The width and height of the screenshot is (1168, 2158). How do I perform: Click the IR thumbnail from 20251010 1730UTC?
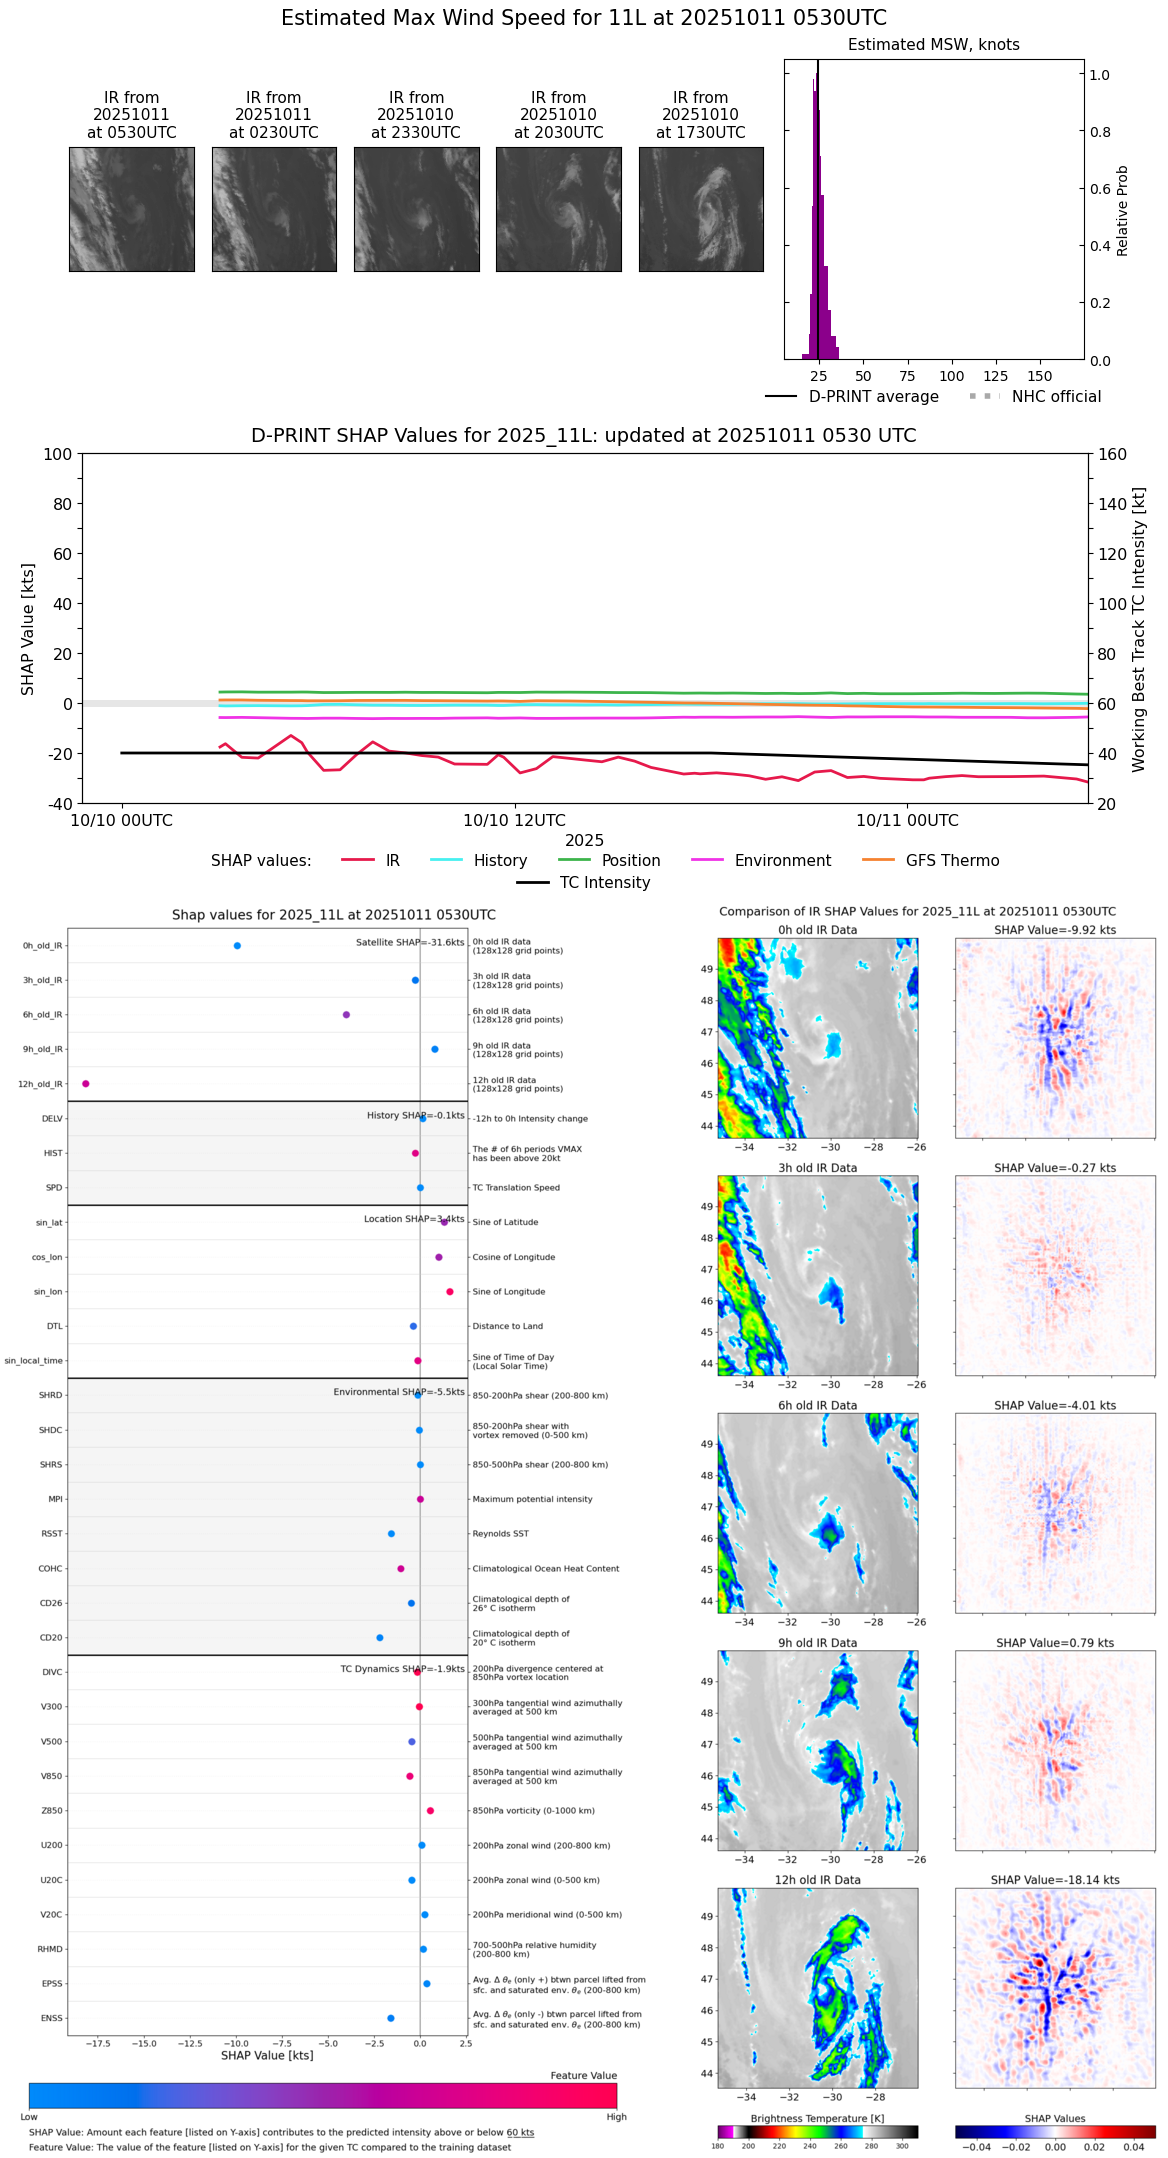pyautogui.click(x=701, y=209)
